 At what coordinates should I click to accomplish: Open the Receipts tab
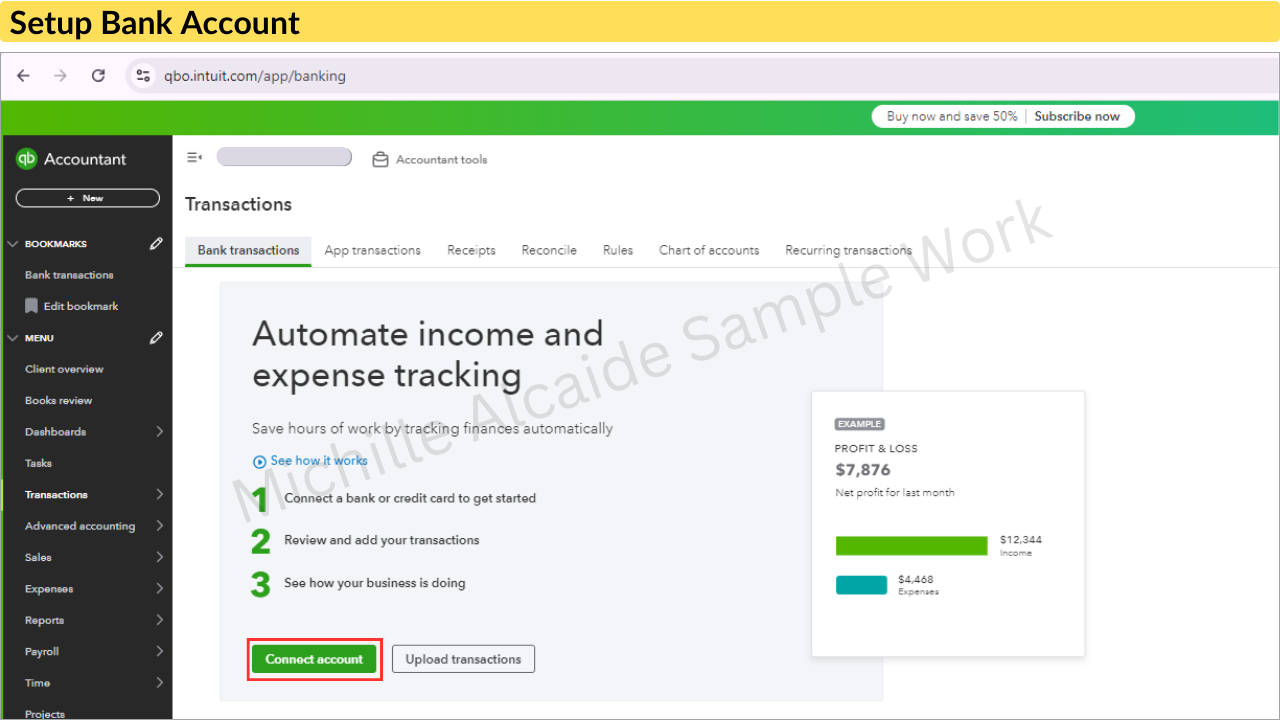point(471,250)
